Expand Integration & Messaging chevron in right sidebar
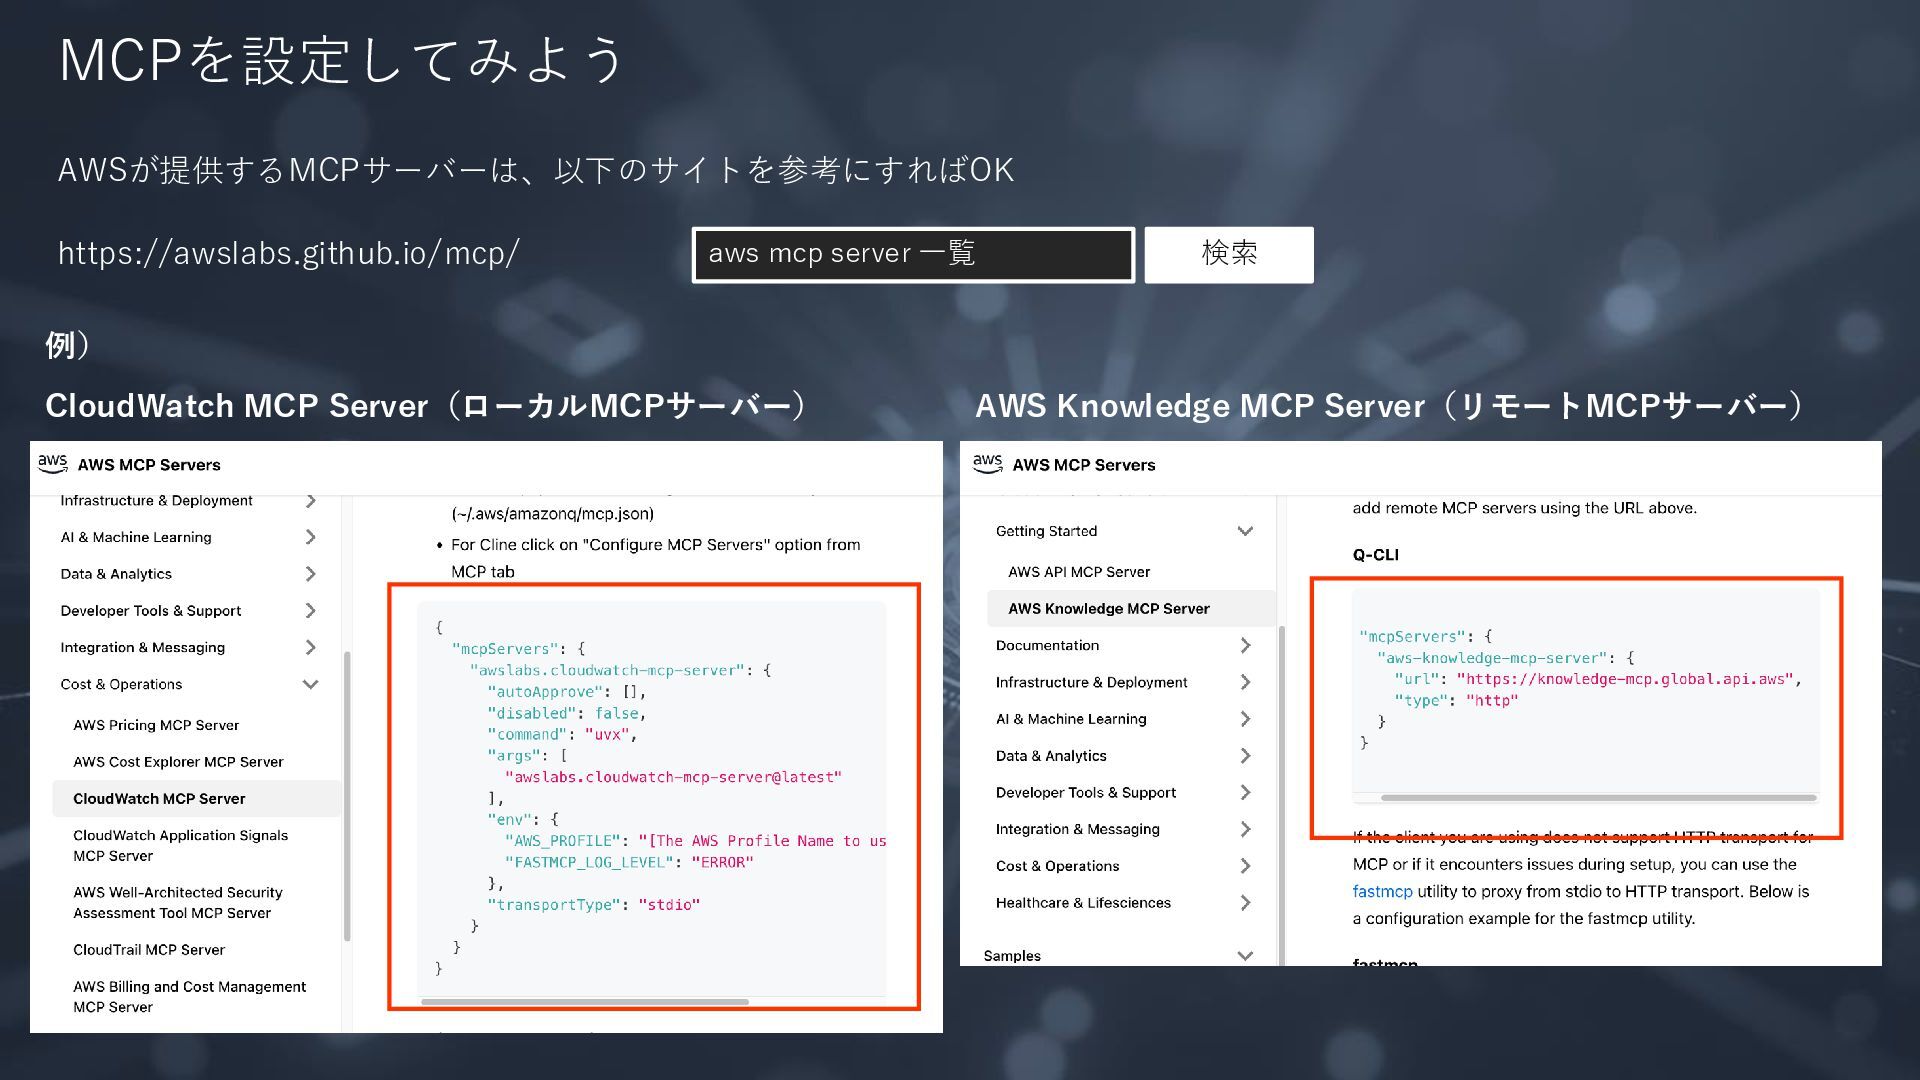 1245,829
